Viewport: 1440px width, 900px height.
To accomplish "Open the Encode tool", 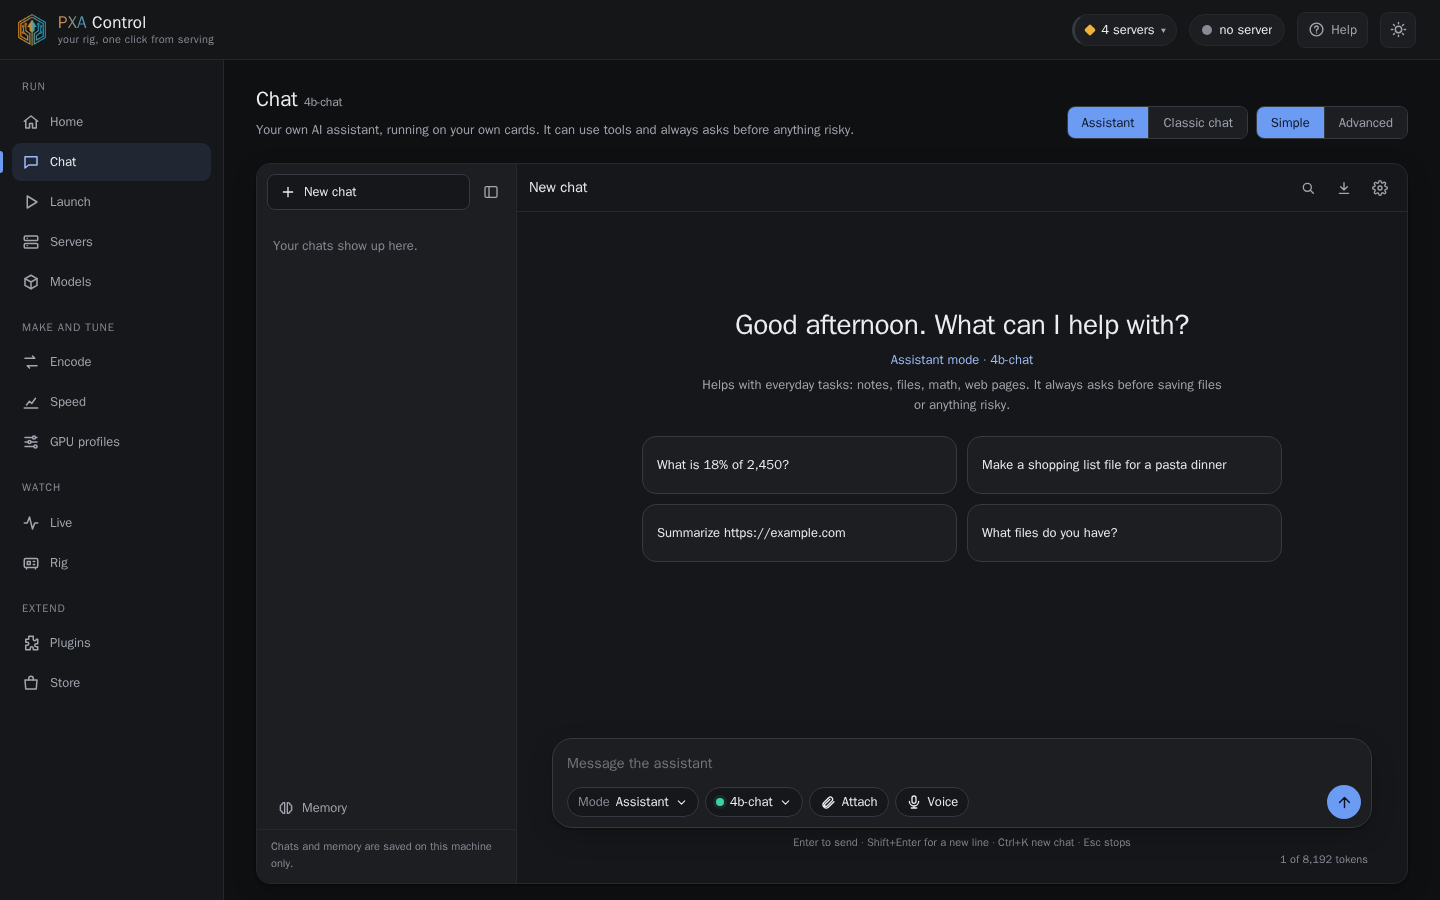I will (x=111, y=362).
